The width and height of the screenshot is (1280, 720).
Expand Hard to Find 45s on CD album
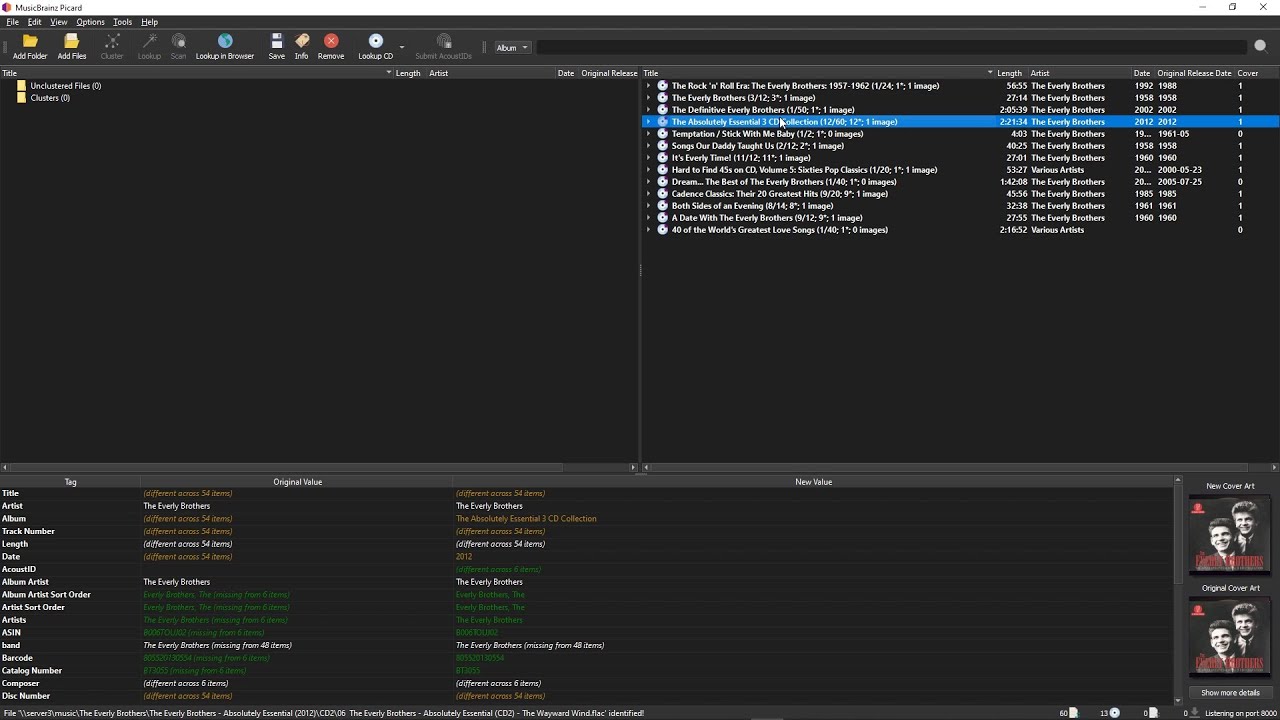tap(648, 170)
